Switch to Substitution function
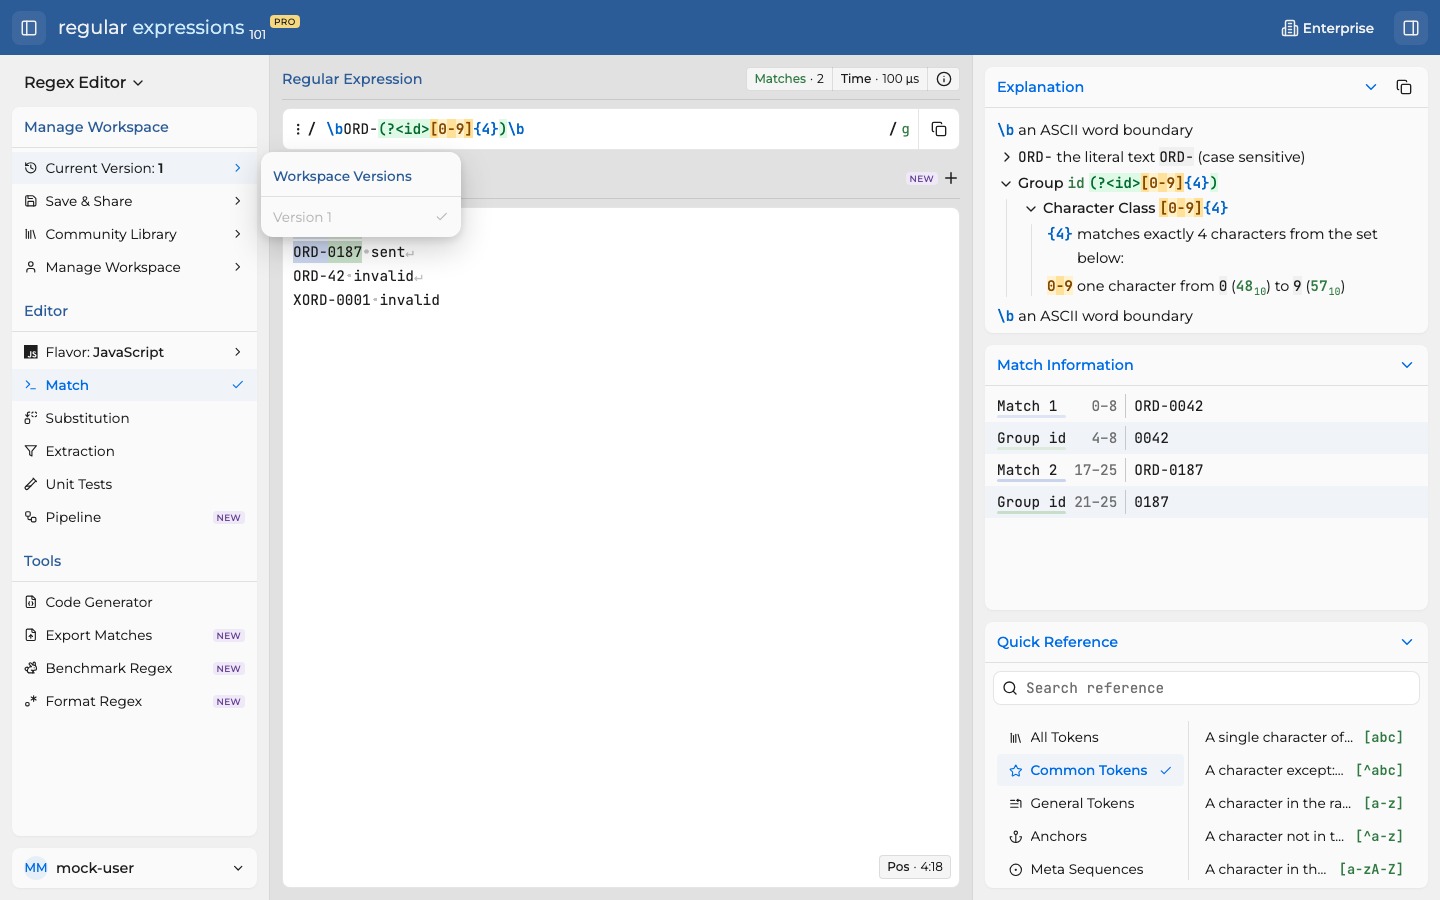This screenshot has width=1440, height=900. pyautogui.click(x=134, y=418)
